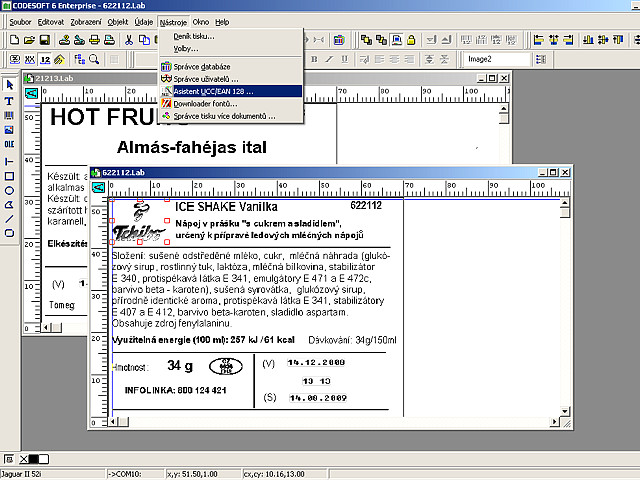Click the cyan ruler corner icon in 21213.Lab
Screen dimensions: 640x480
click(32, 93)
